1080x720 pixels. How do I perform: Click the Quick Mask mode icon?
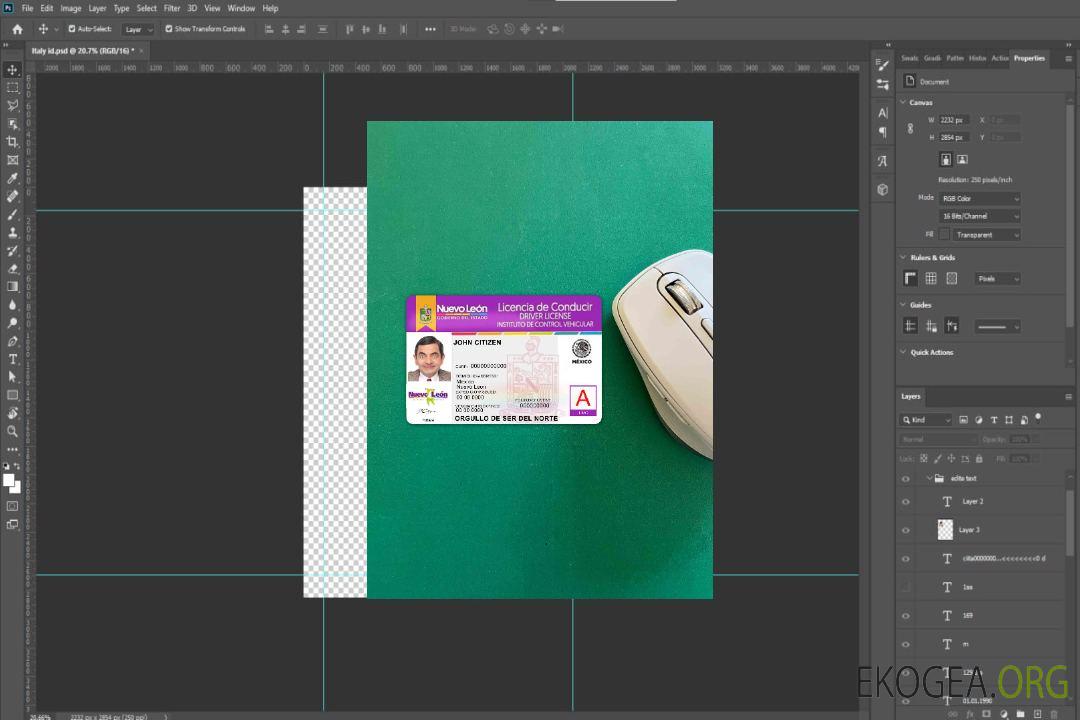pyautogui.click(x=12, y=506)
